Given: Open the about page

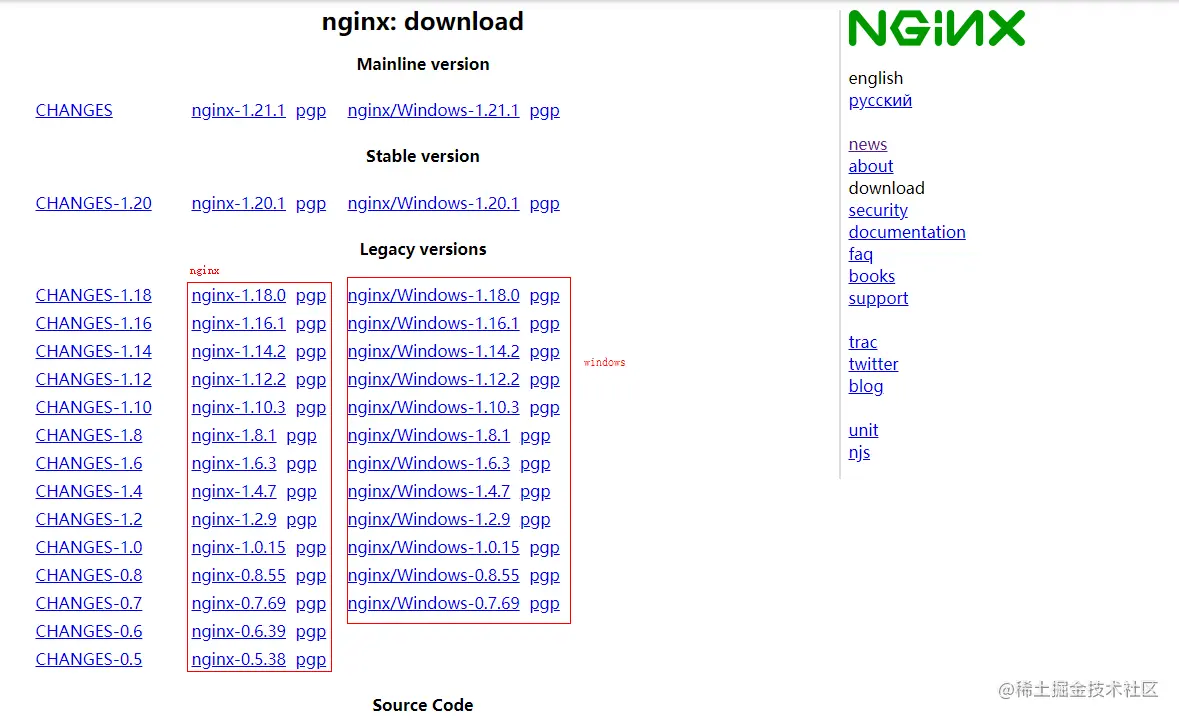Looking at the screenshot, I should pos(871,166).
